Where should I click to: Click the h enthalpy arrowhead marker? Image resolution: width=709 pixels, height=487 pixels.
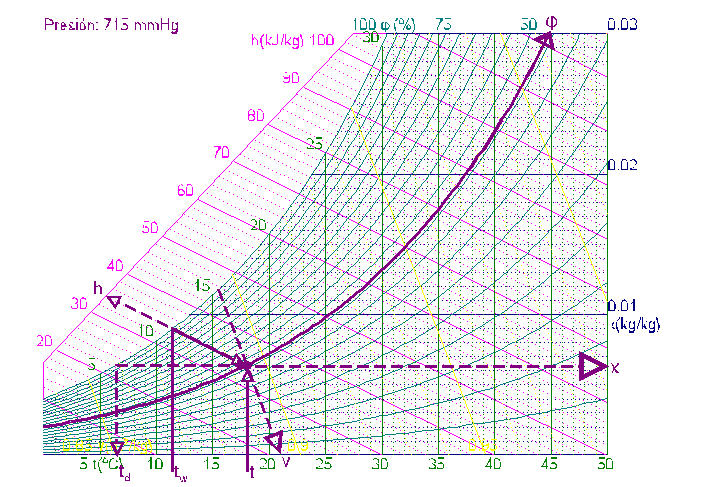pyautogui.click(x=114, y=300)
